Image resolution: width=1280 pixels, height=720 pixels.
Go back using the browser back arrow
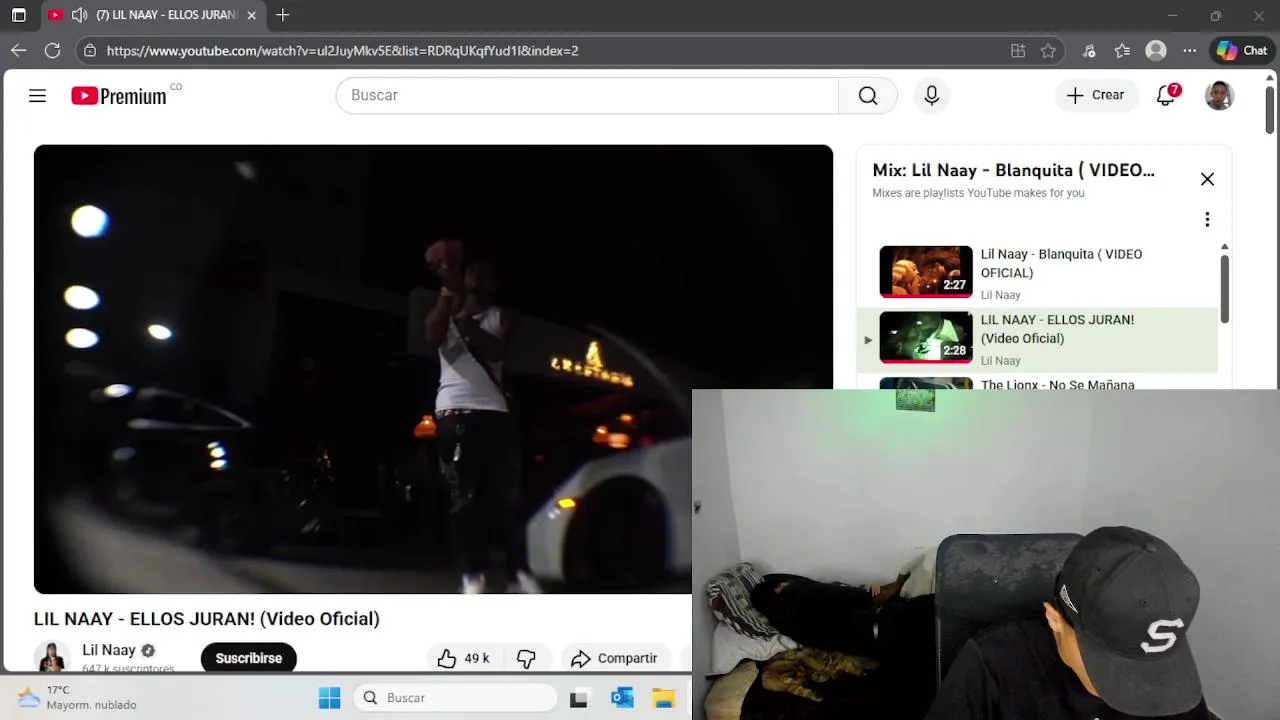(x=19, y=50)
